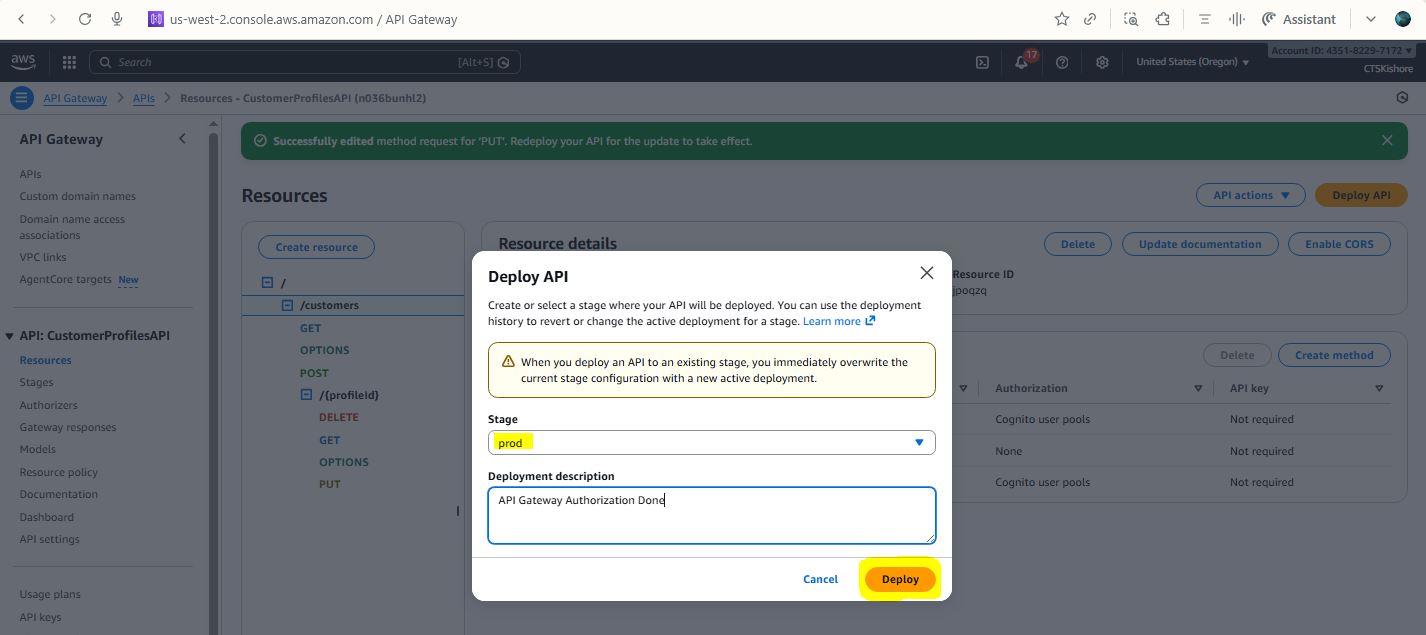Open the United States (Oregon) region selector
1426x635 pixels.
click(1192, 62)
